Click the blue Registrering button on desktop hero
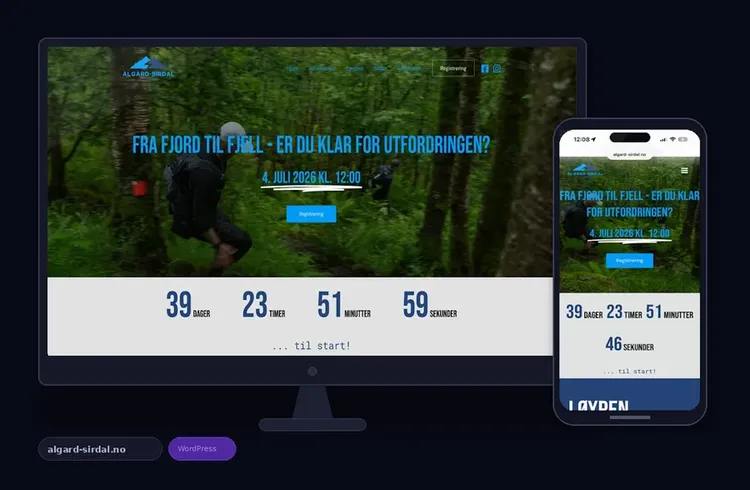Screen dimensions: 750x490 coord(311,214)
